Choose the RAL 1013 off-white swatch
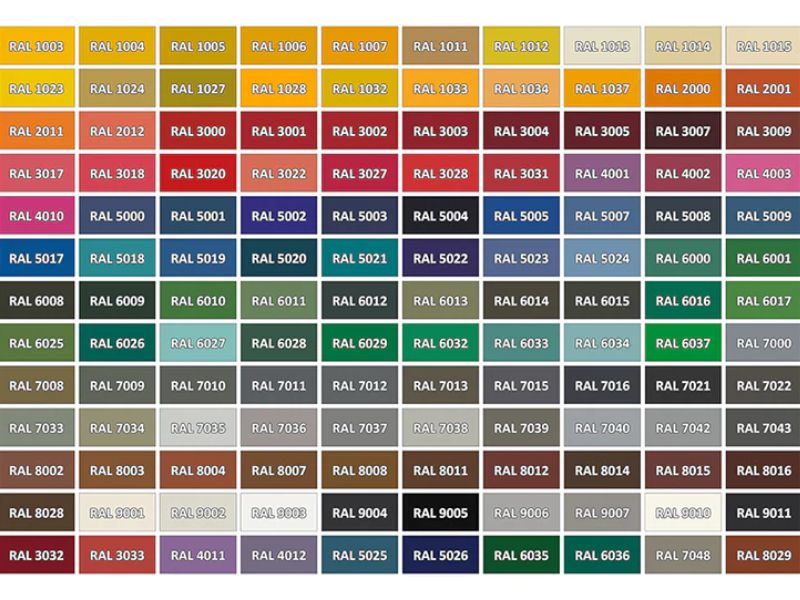800x600 pixels. pyautogui.click(x=602, y=46)
